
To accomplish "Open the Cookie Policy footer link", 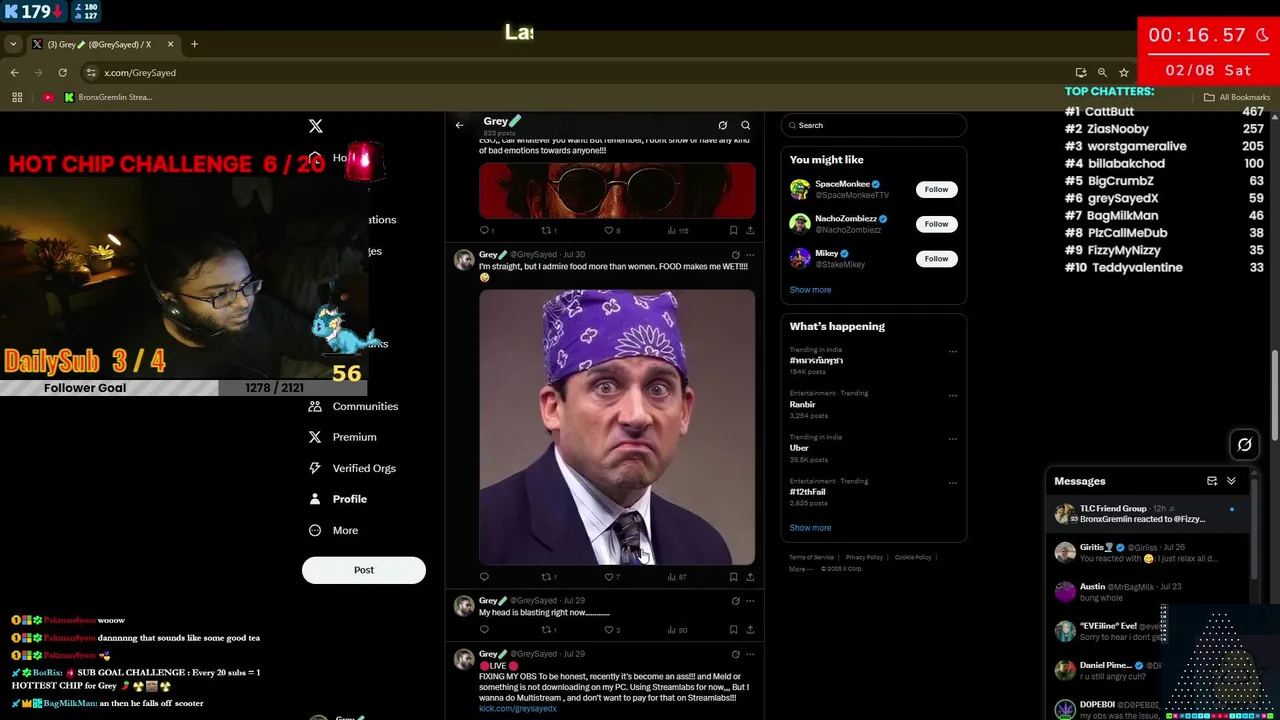I will pos(913,557).
